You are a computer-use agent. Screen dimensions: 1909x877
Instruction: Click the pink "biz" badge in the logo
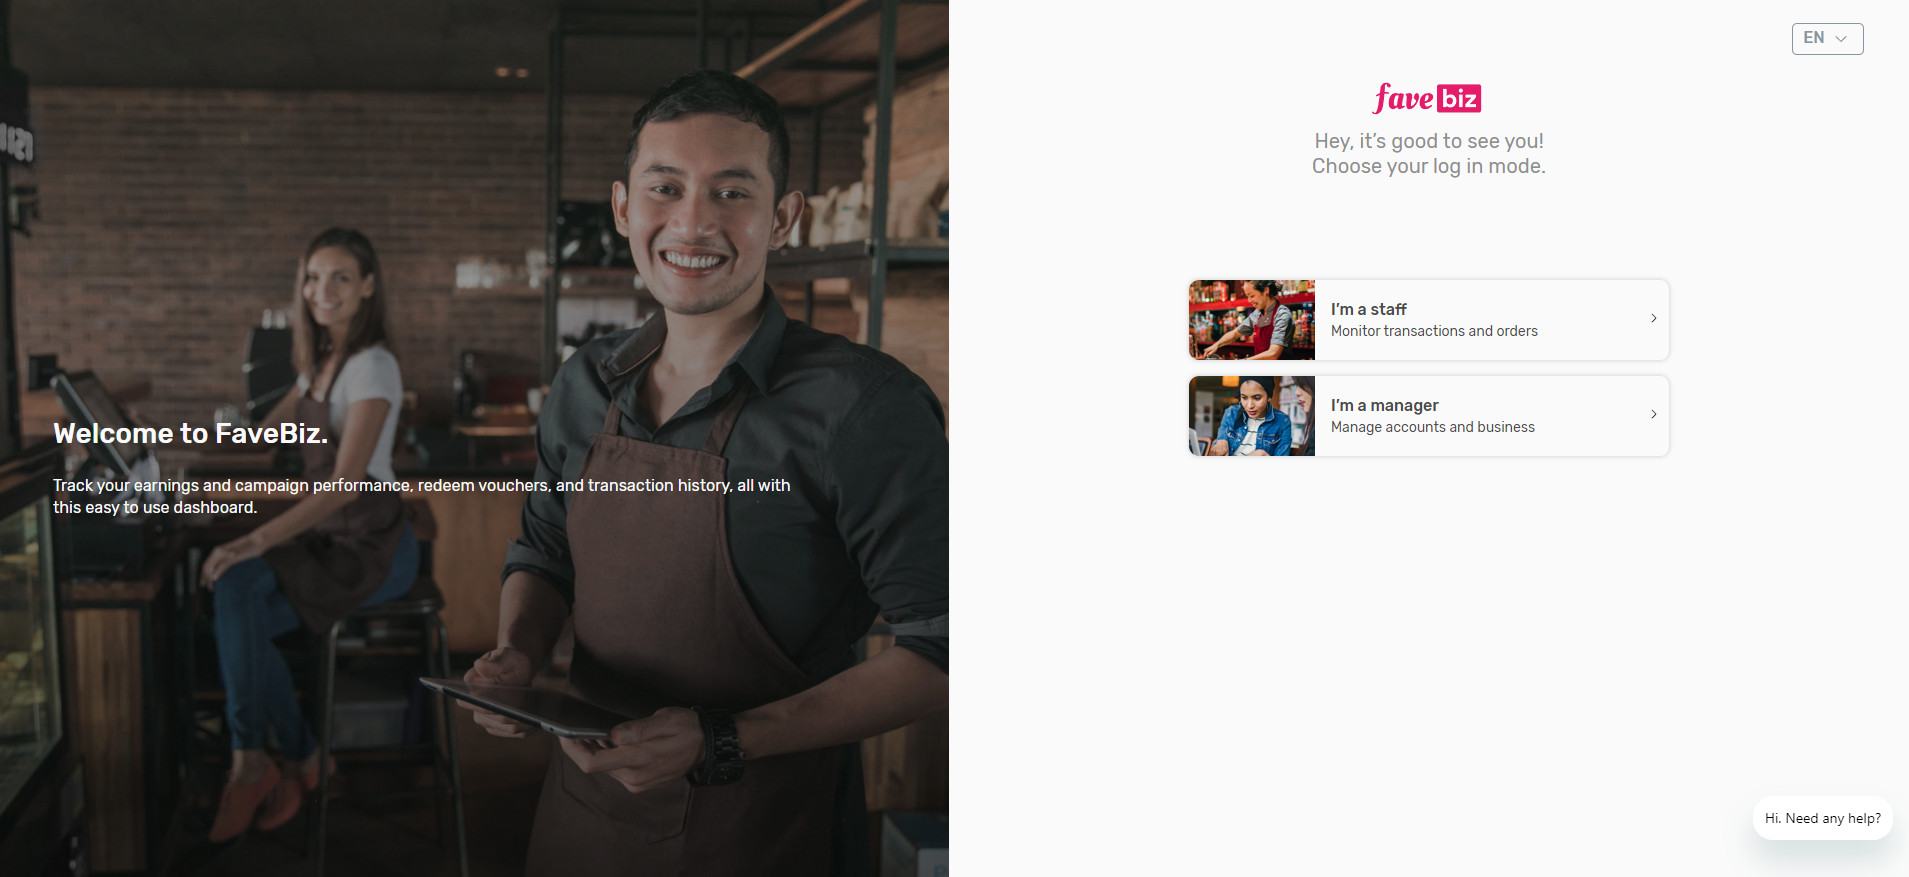pos(1459,98)
